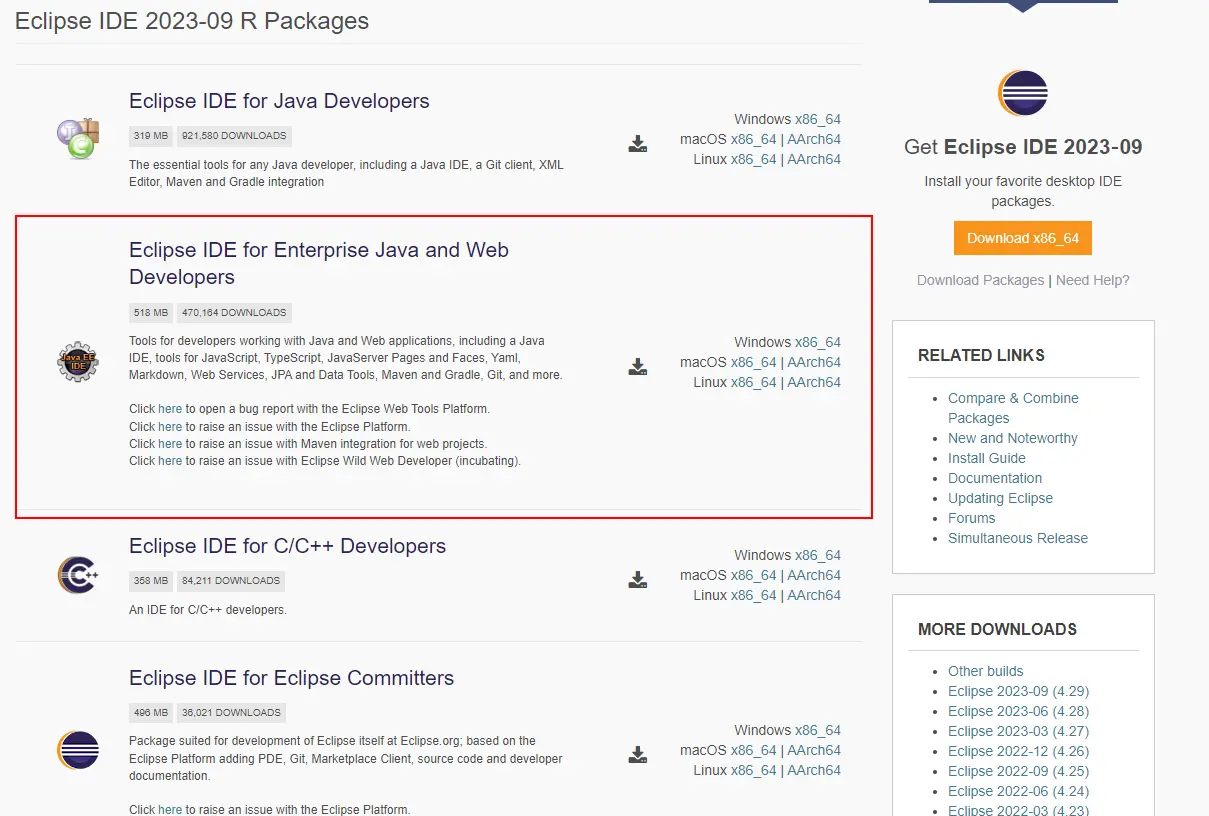Open Eclipse IDE for Enterprise Java and Web Developers
Viewport: 1209px width, 816px height.
(x=319, y=263)
